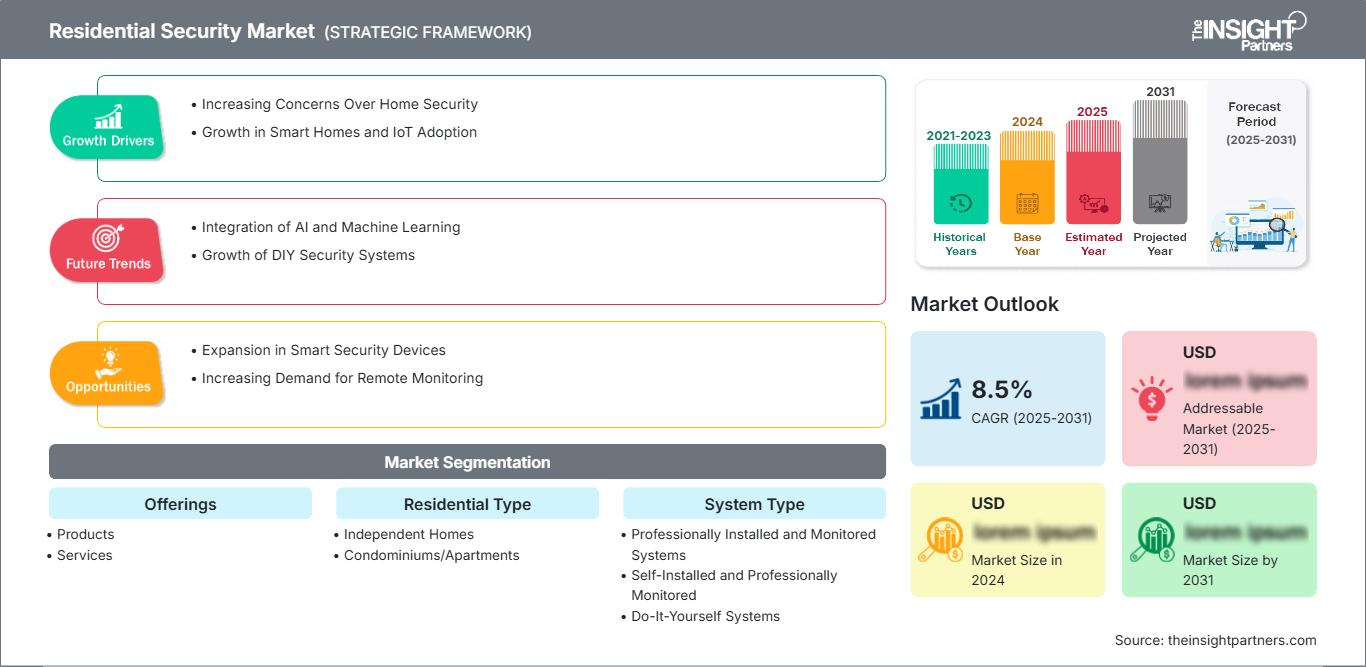Select the System Type tab
Screen dimensions: 1366x667
[x=755, y=504]
